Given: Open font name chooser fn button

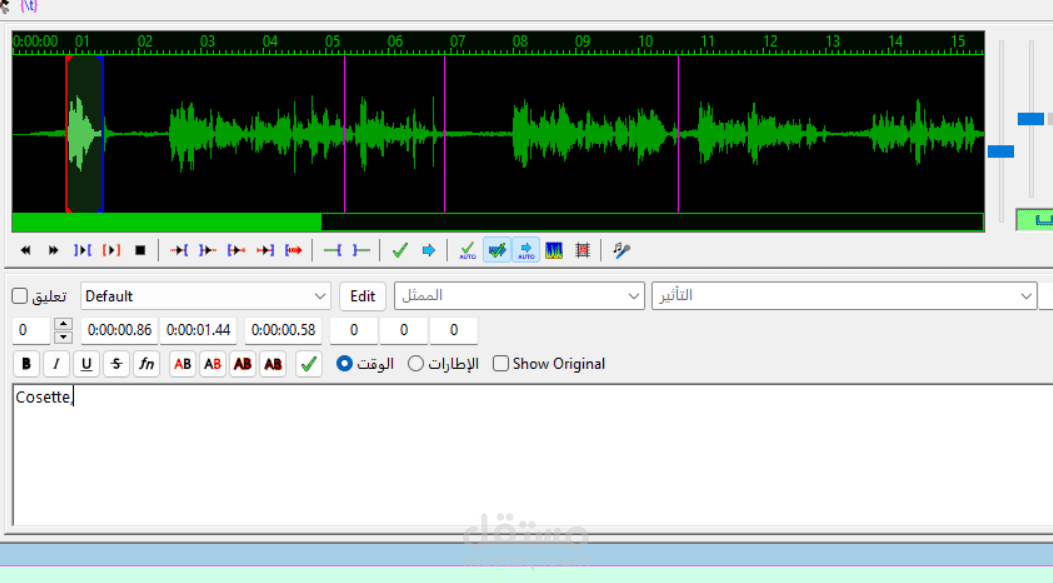Looking at the screenshot, I should [146, 364].
